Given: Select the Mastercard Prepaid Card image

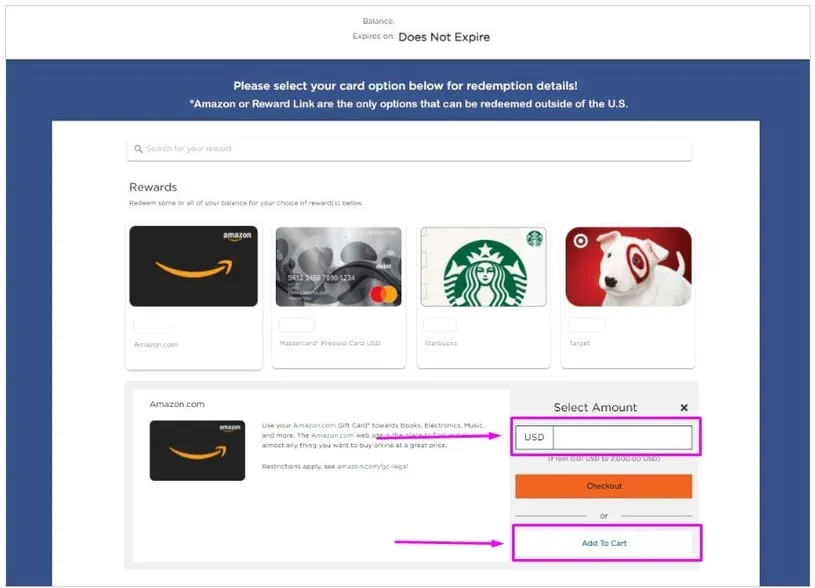Looking at the screenshot, I should (338, 266).
